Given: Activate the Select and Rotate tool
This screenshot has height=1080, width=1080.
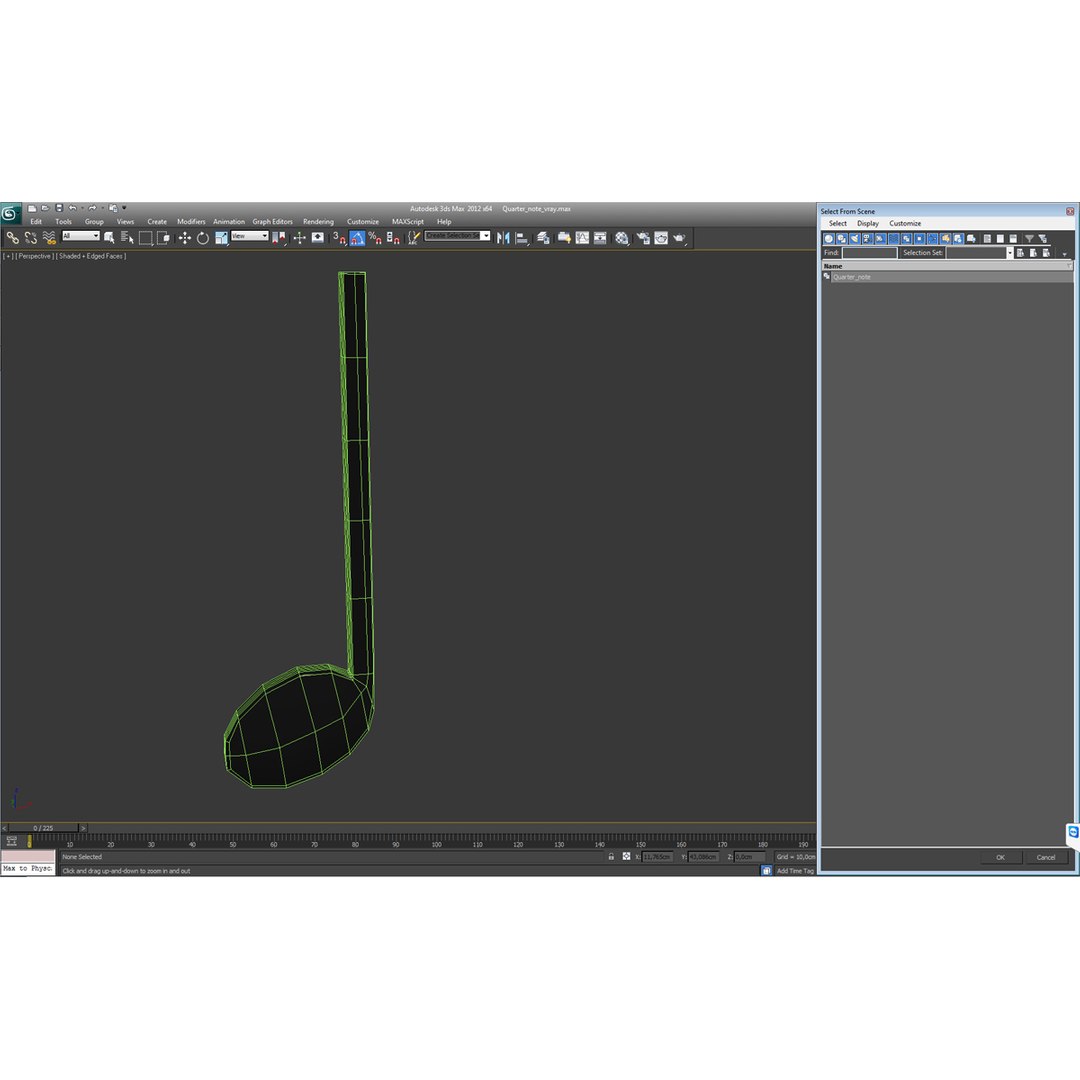Looking at the screenshot, I should coord(202,238).
